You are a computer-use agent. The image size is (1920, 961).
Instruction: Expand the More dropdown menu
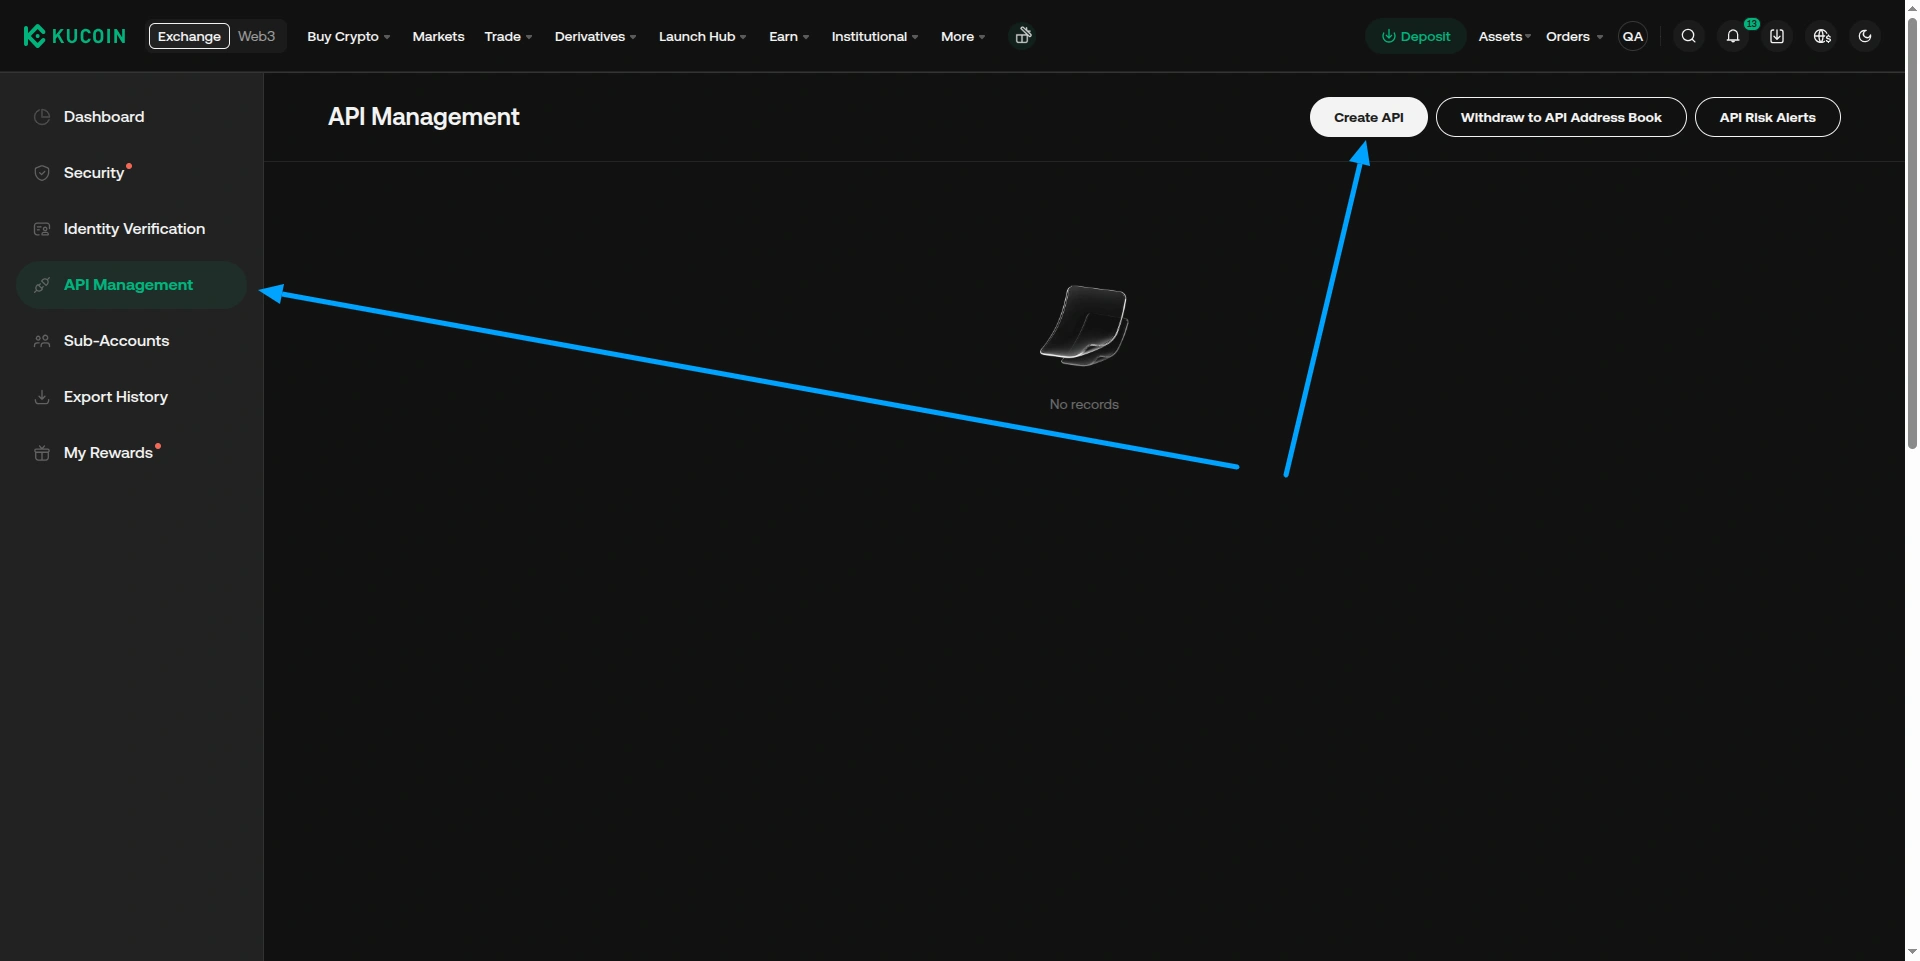coord(963,36)
